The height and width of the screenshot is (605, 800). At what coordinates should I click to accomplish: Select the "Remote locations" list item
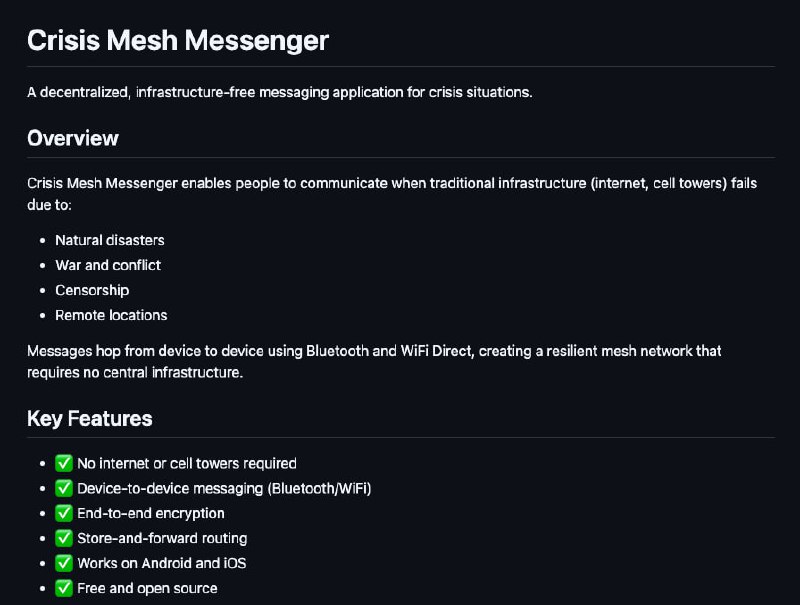[111, 315]
